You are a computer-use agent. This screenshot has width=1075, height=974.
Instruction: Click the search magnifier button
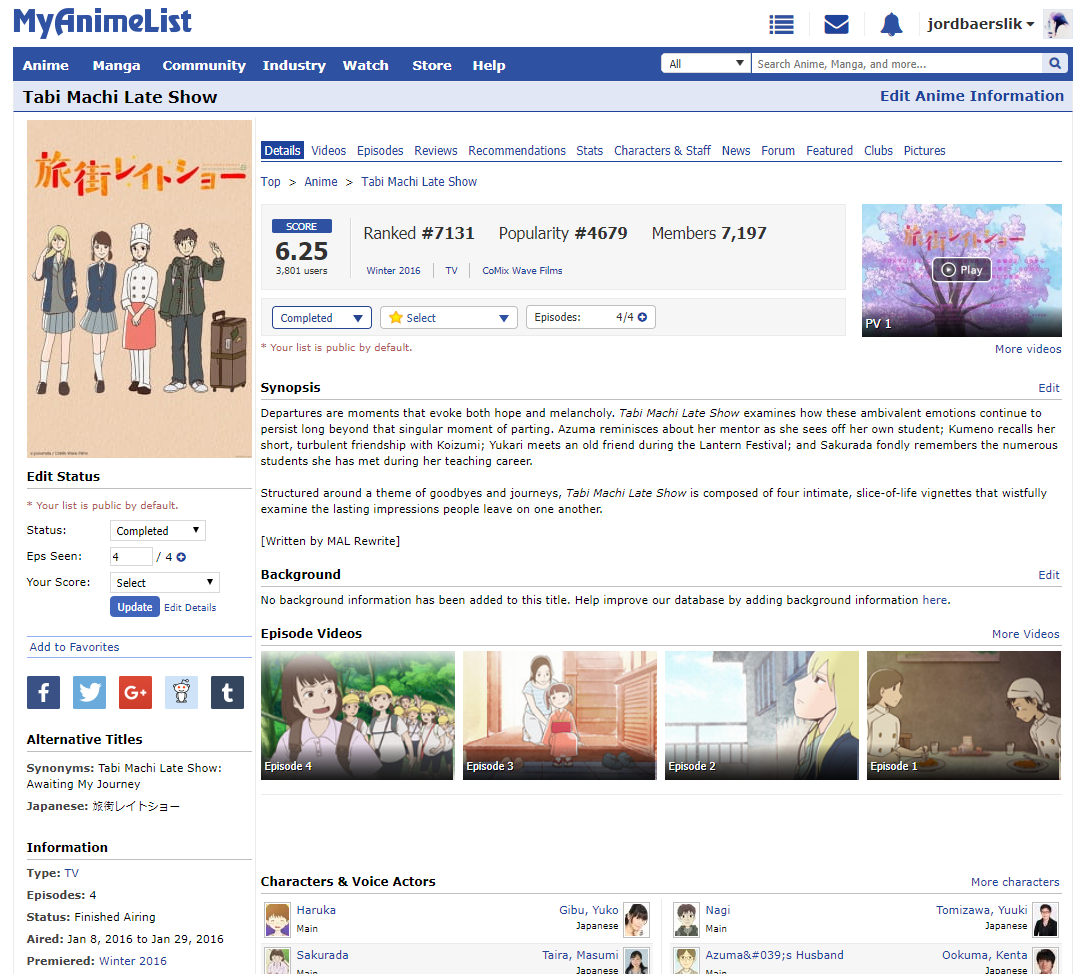click(1054, 64)
